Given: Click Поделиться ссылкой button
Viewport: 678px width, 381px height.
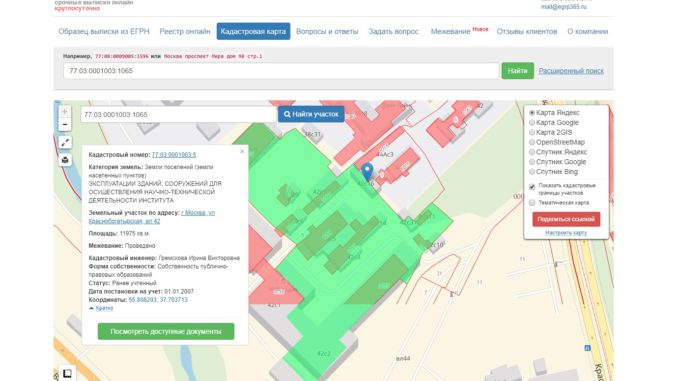Looking at the screenshot, I should click(x=566, y=219).
